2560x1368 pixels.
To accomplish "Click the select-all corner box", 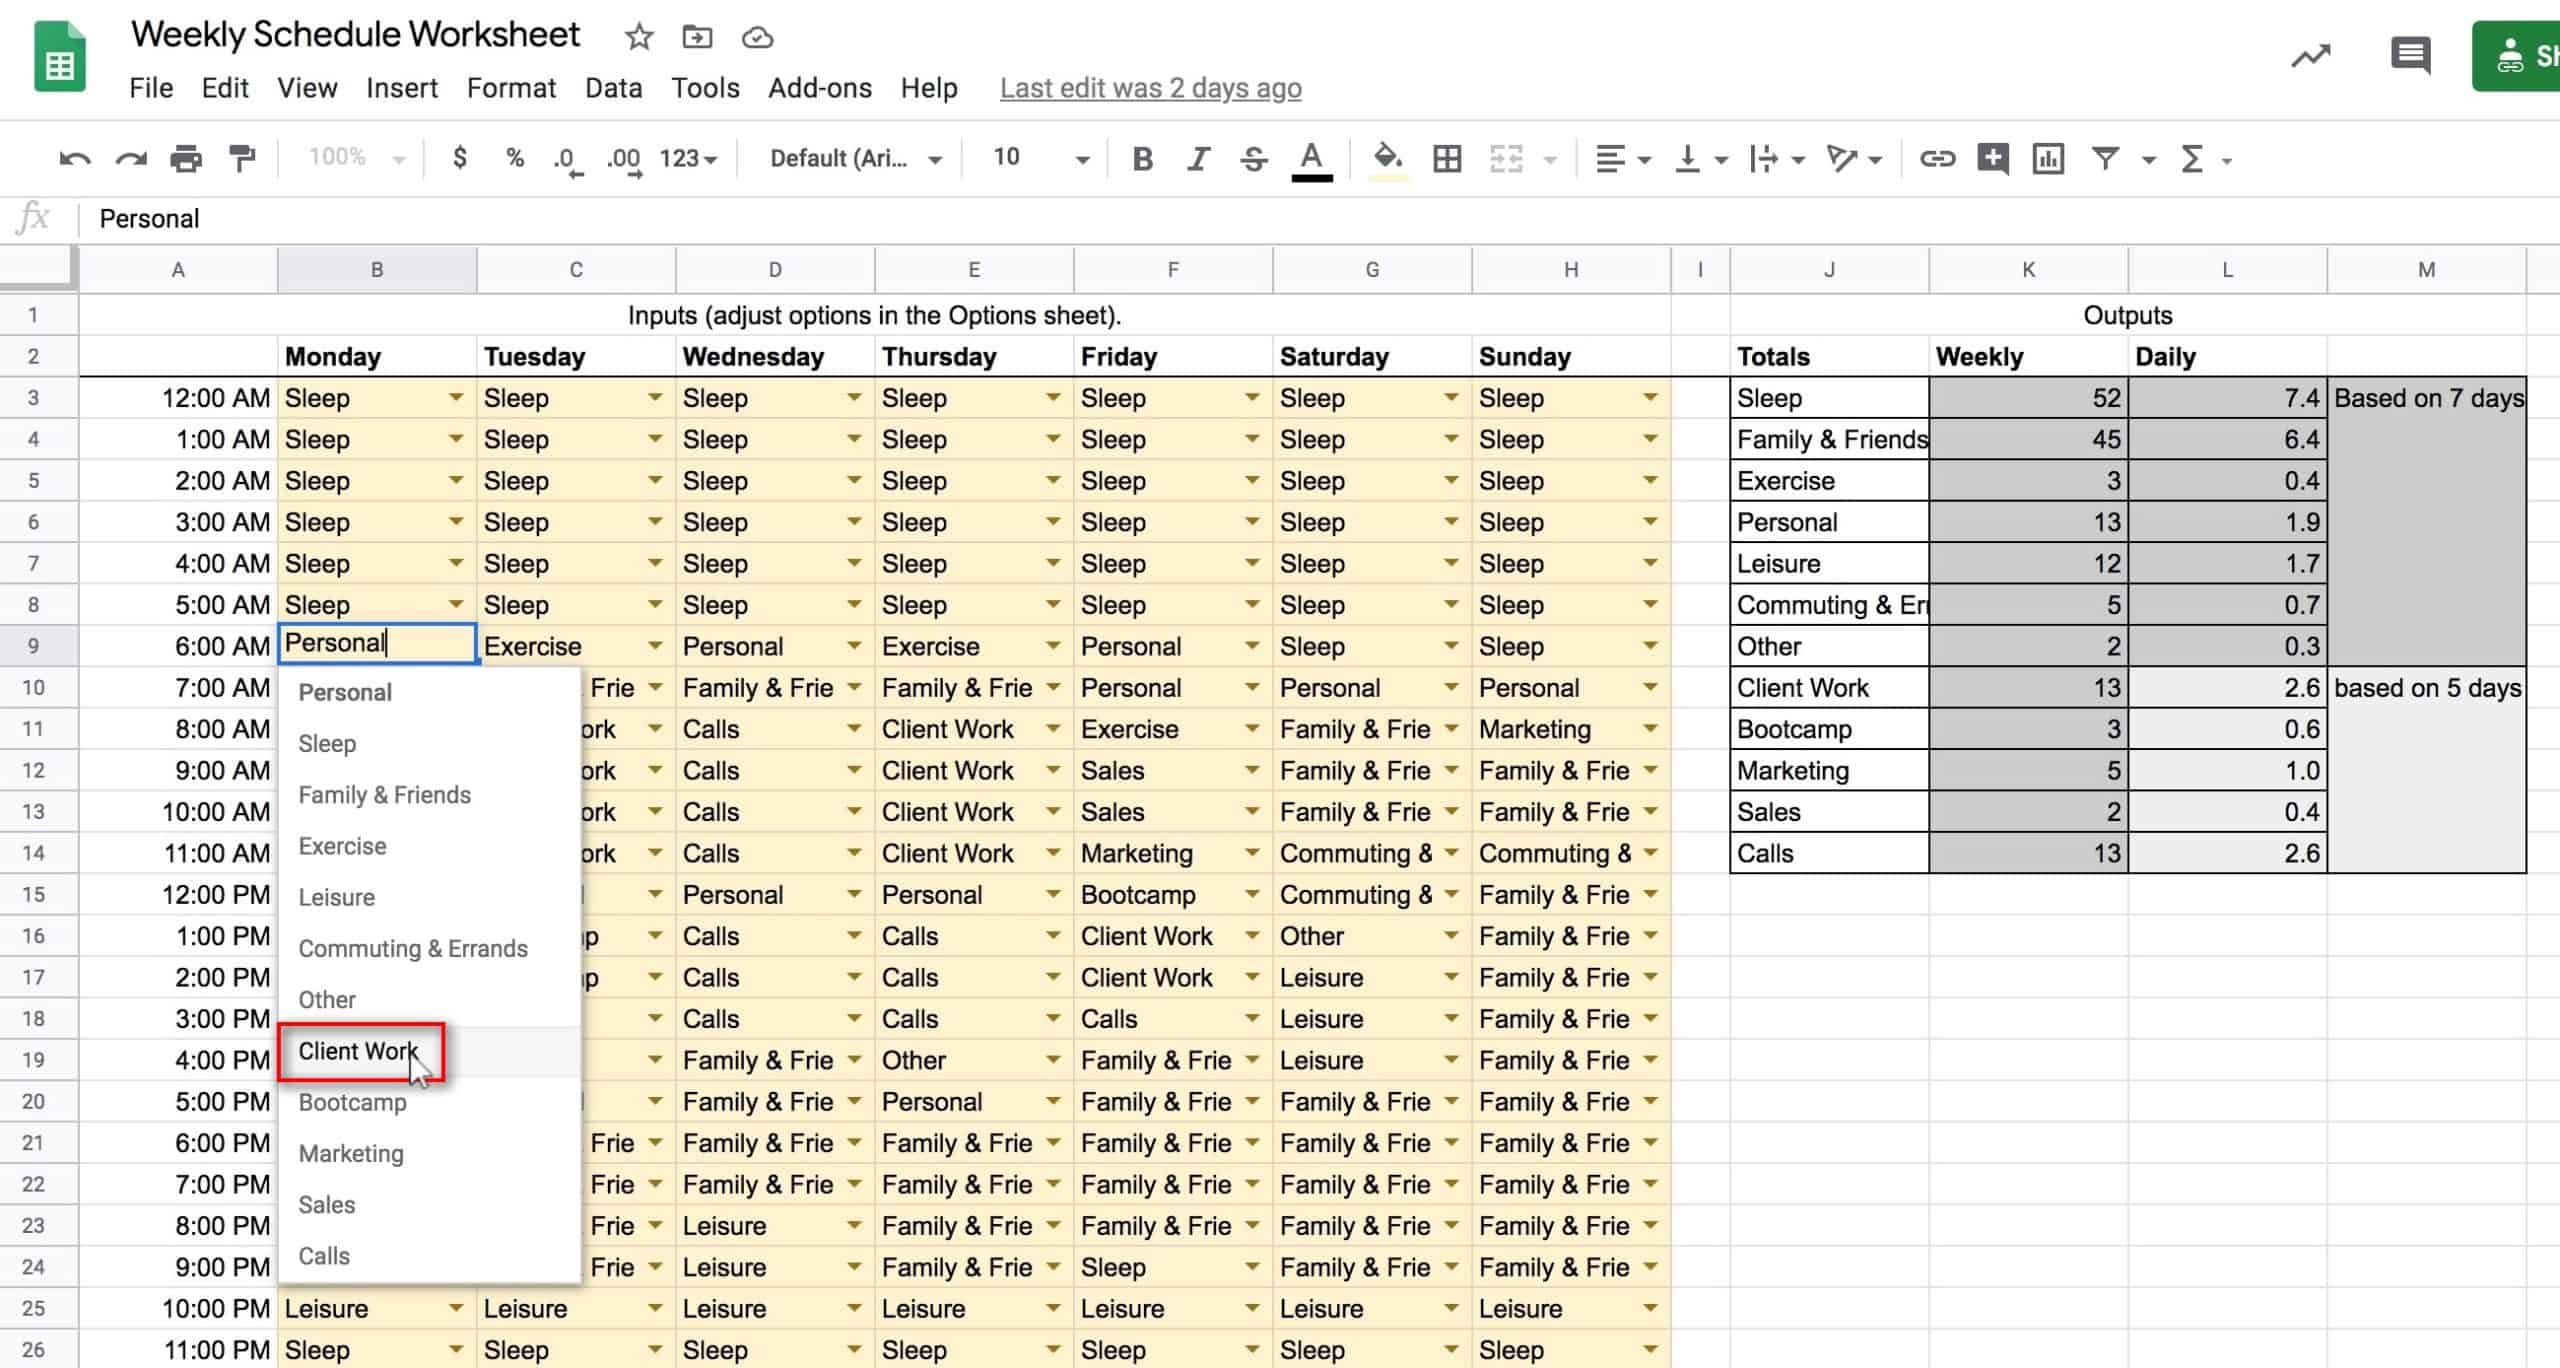I will tap(38, 269).
